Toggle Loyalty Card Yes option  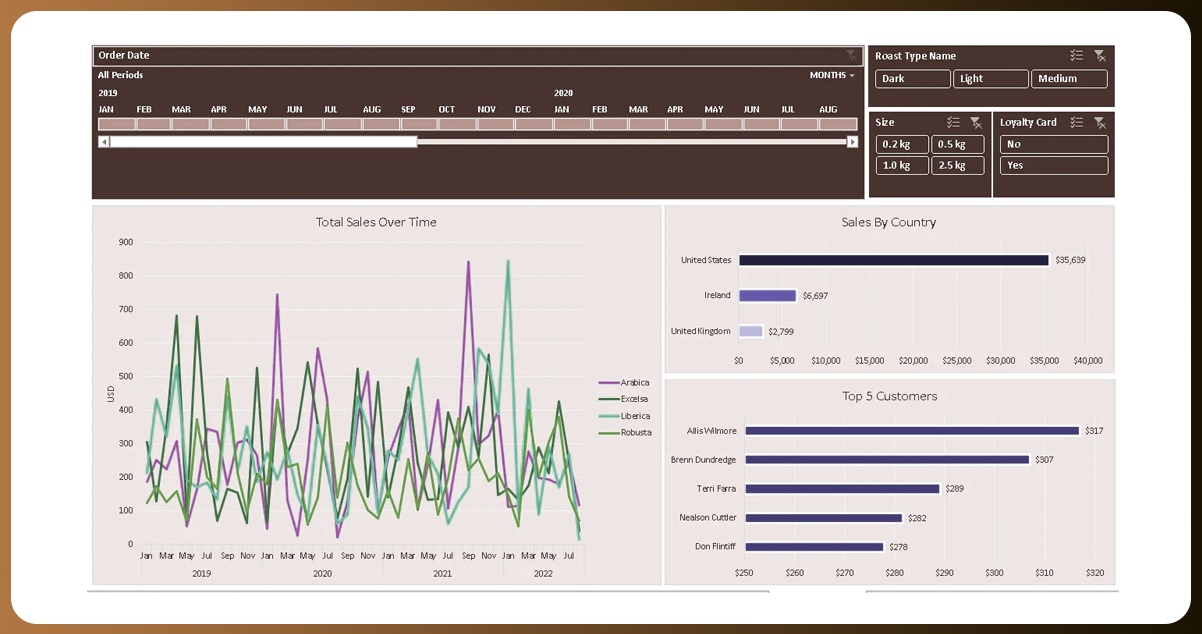(1053, 165)
